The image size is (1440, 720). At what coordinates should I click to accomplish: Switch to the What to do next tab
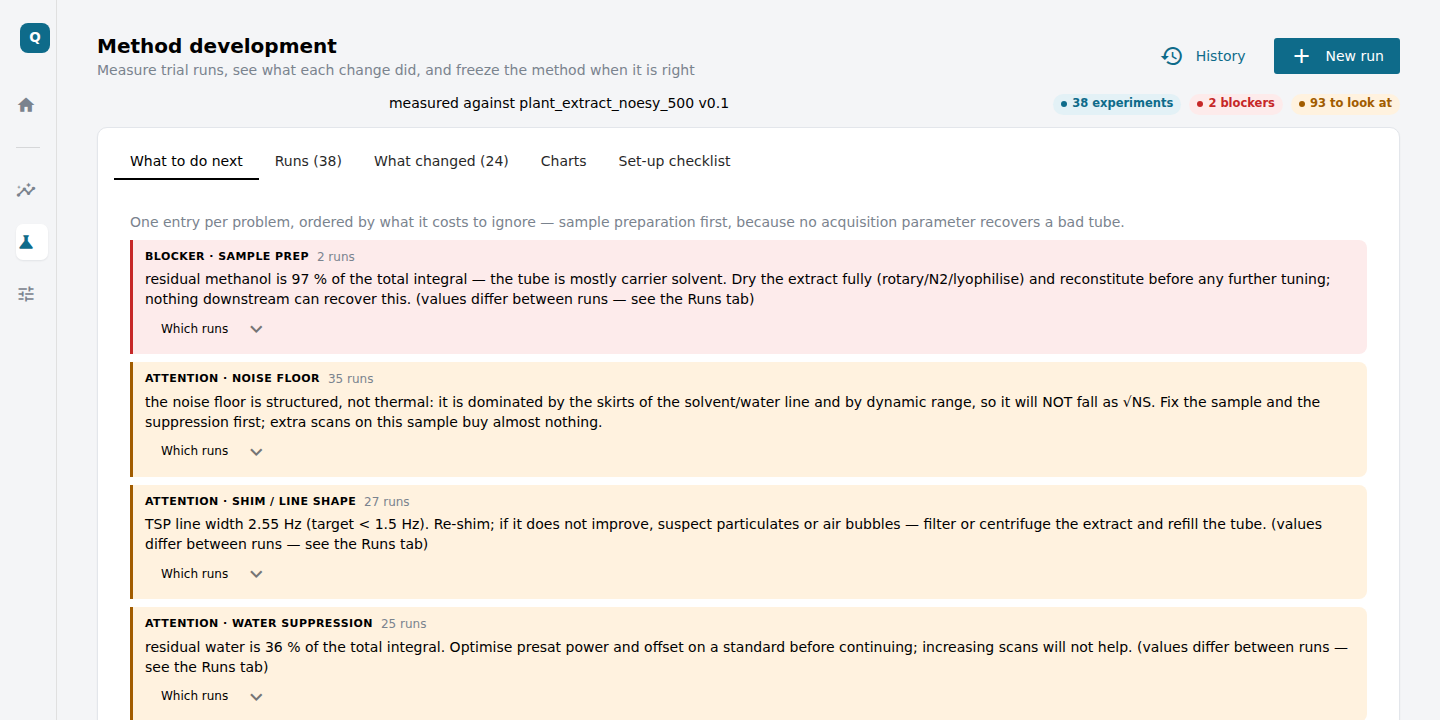[x=186, y=161]
